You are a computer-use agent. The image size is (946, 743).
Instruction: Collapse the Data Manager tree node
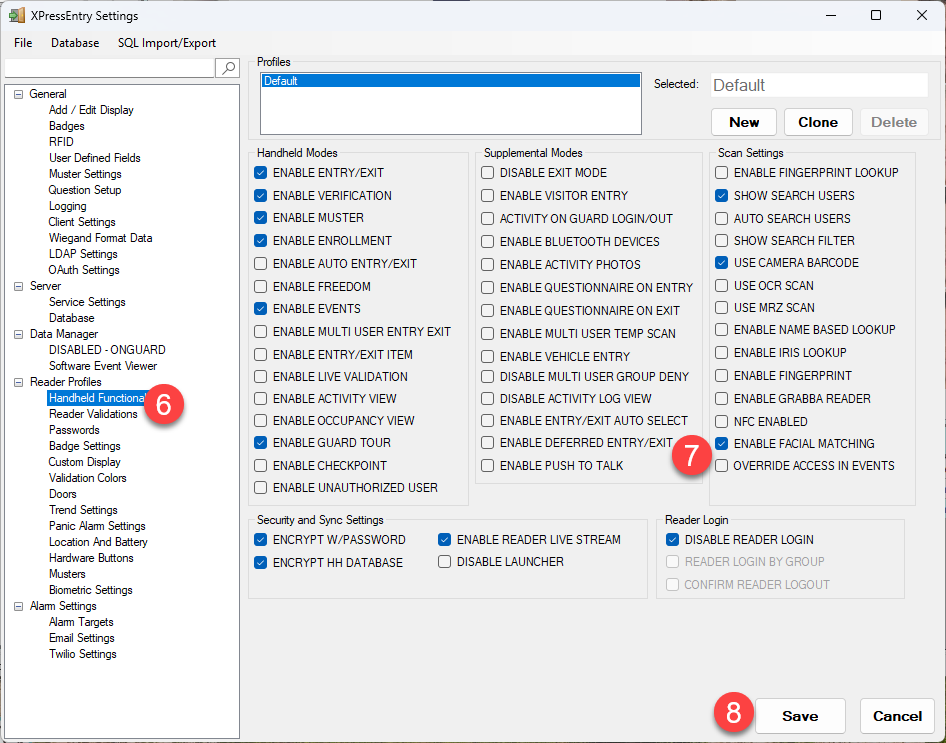coord(19,334)
